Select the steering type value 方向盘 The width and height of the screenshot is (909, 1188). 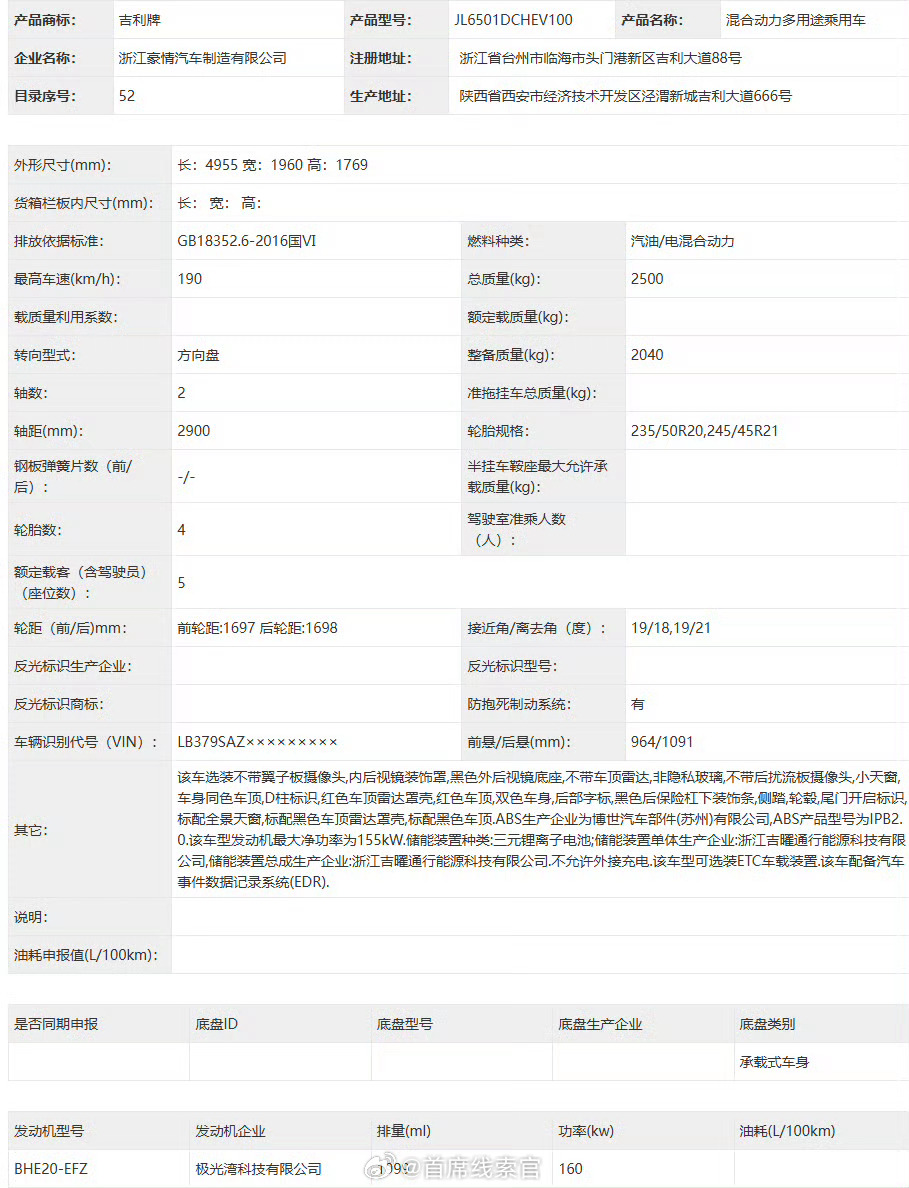(198, 355)
